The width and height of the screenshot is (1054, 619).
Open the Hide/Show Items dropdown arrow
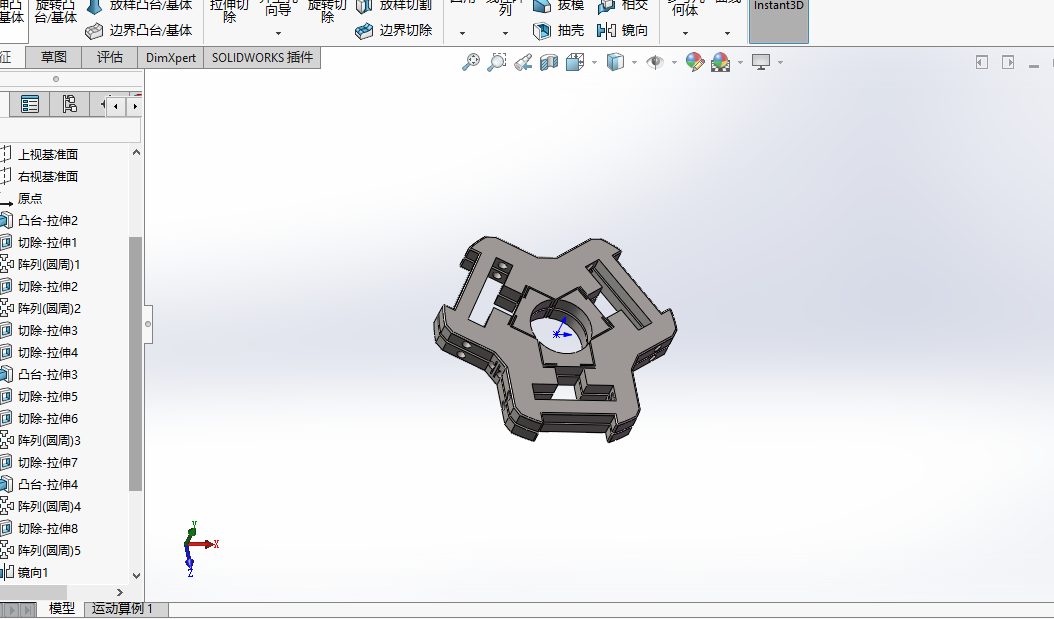(x=674, y=63)
